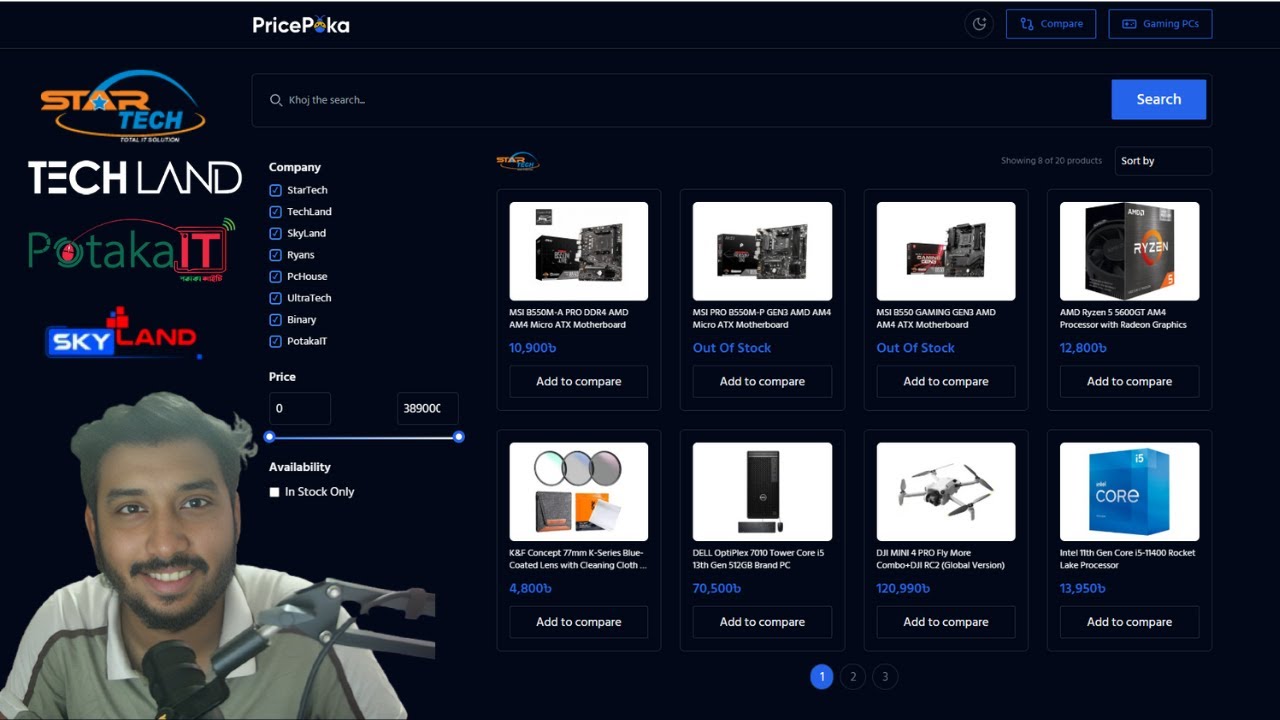Uncheck the Binary company checkbox
This screenshot has width=1280, height=720.
point(275,320)
